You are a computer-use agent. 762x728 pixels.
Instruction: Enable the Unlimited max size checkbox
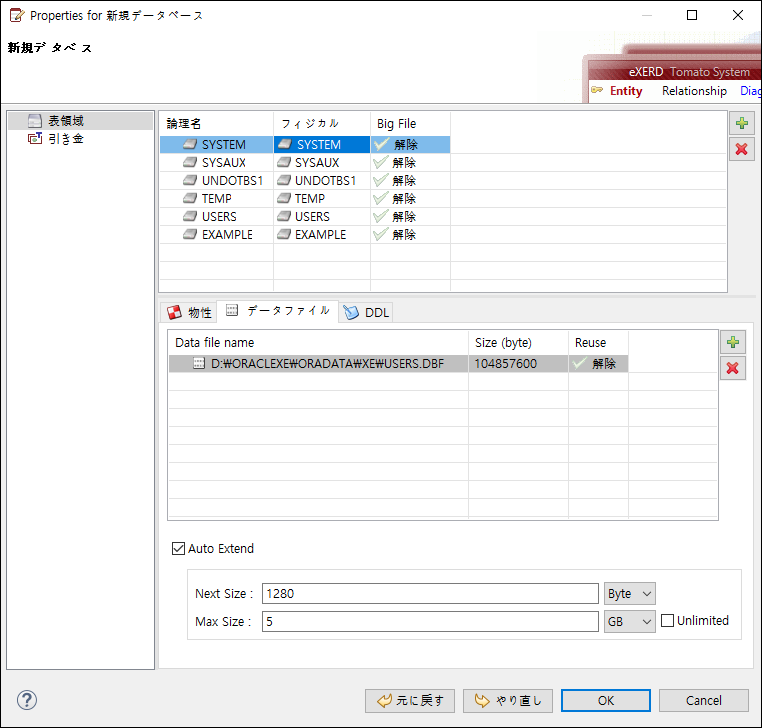pyautogui.click(x=668, y=621)
